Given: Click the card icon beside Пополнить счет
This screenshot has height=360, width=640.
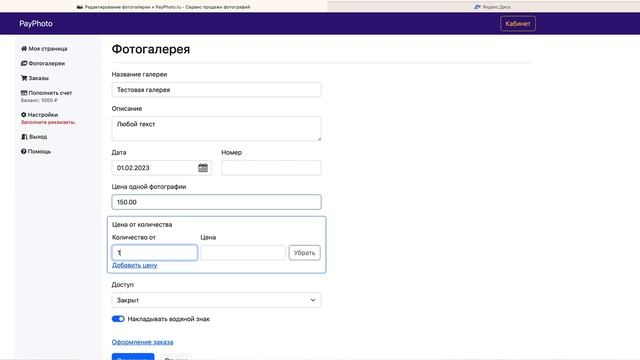Looking at the screenshot, I should pos(24,93).
